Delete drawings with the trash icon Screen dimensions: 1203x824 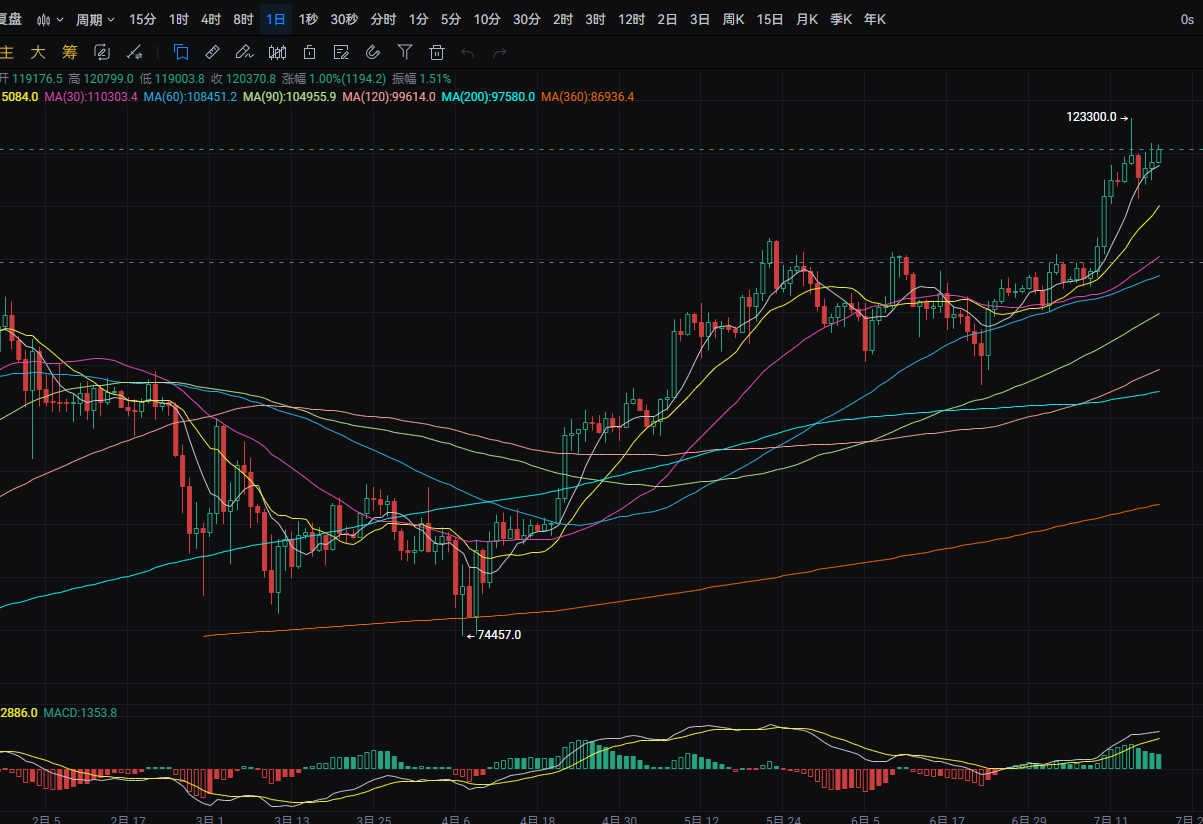point(437,53)
